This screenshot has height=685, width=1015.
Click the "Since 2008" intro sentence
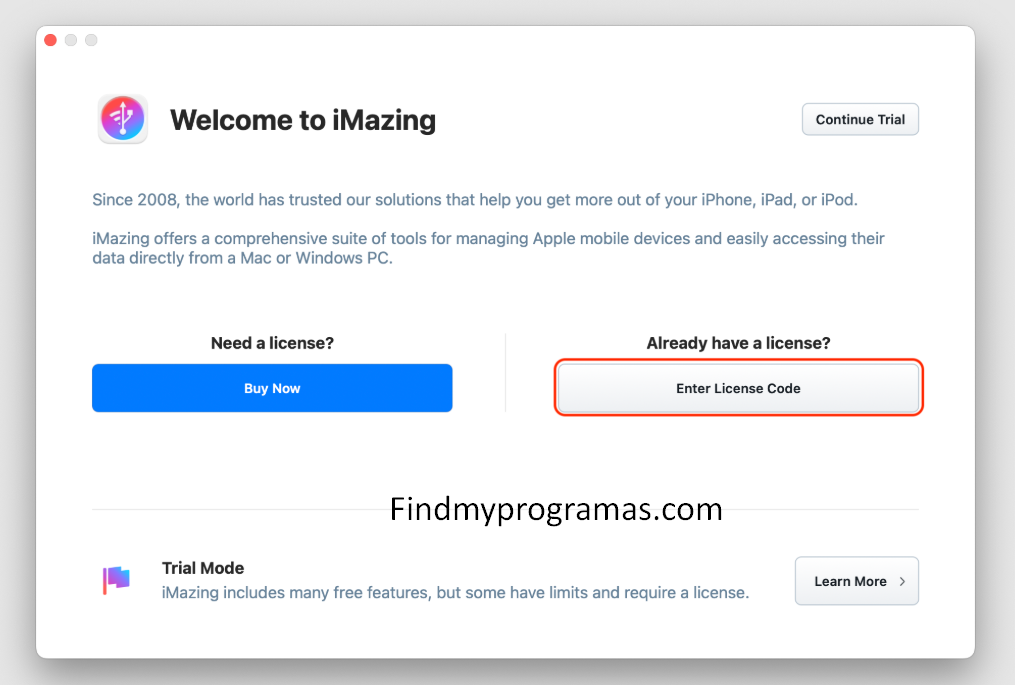[x=475, y=200]
